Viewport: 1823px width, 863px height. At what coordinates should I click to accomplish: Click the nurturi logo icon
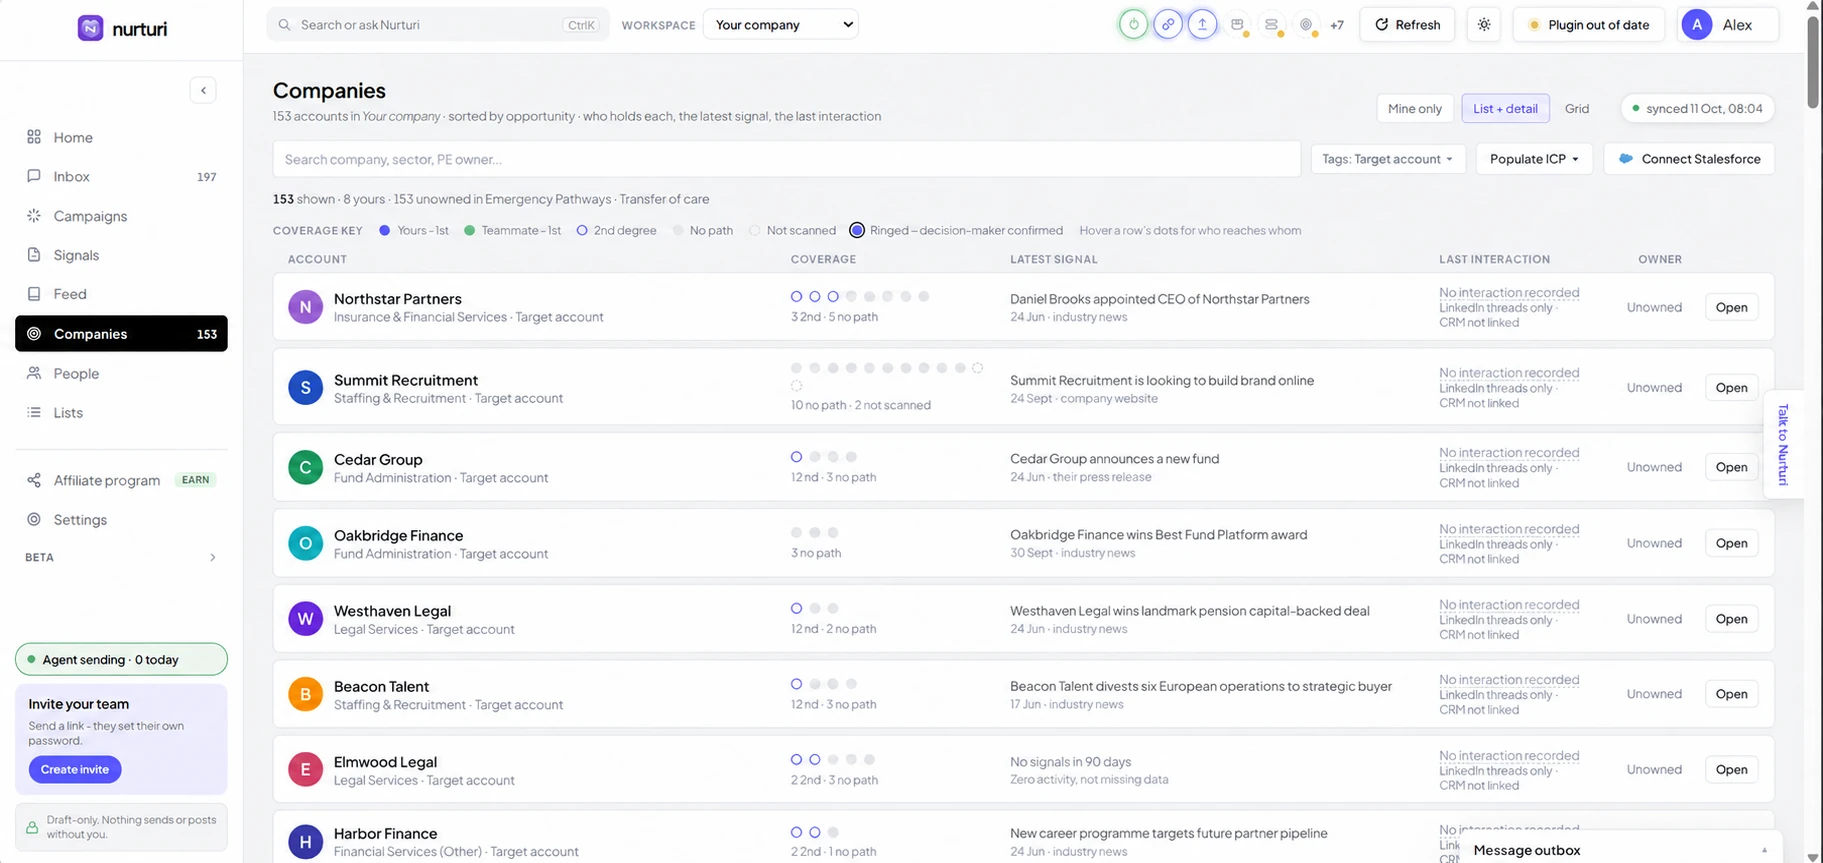point(90,28)
